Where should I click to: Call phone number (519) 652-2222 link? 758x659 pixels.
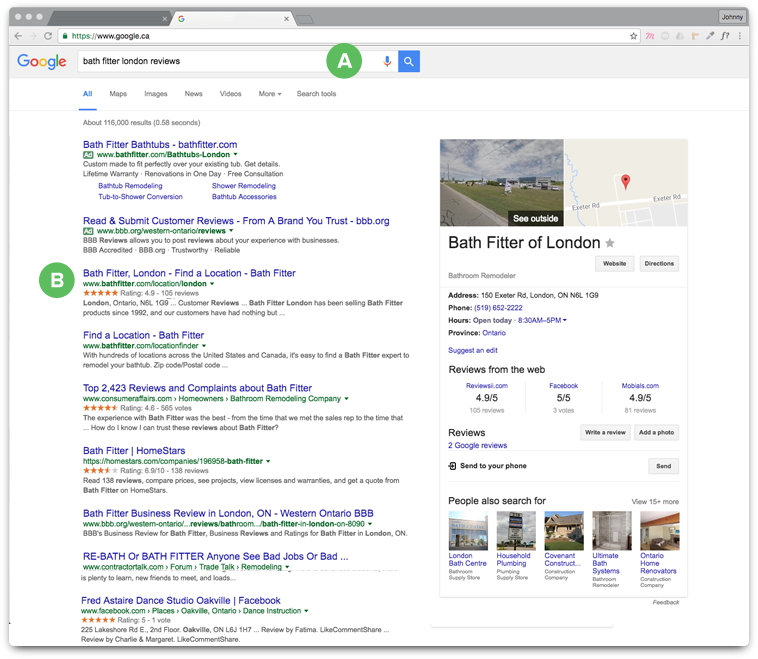(498, 308)
